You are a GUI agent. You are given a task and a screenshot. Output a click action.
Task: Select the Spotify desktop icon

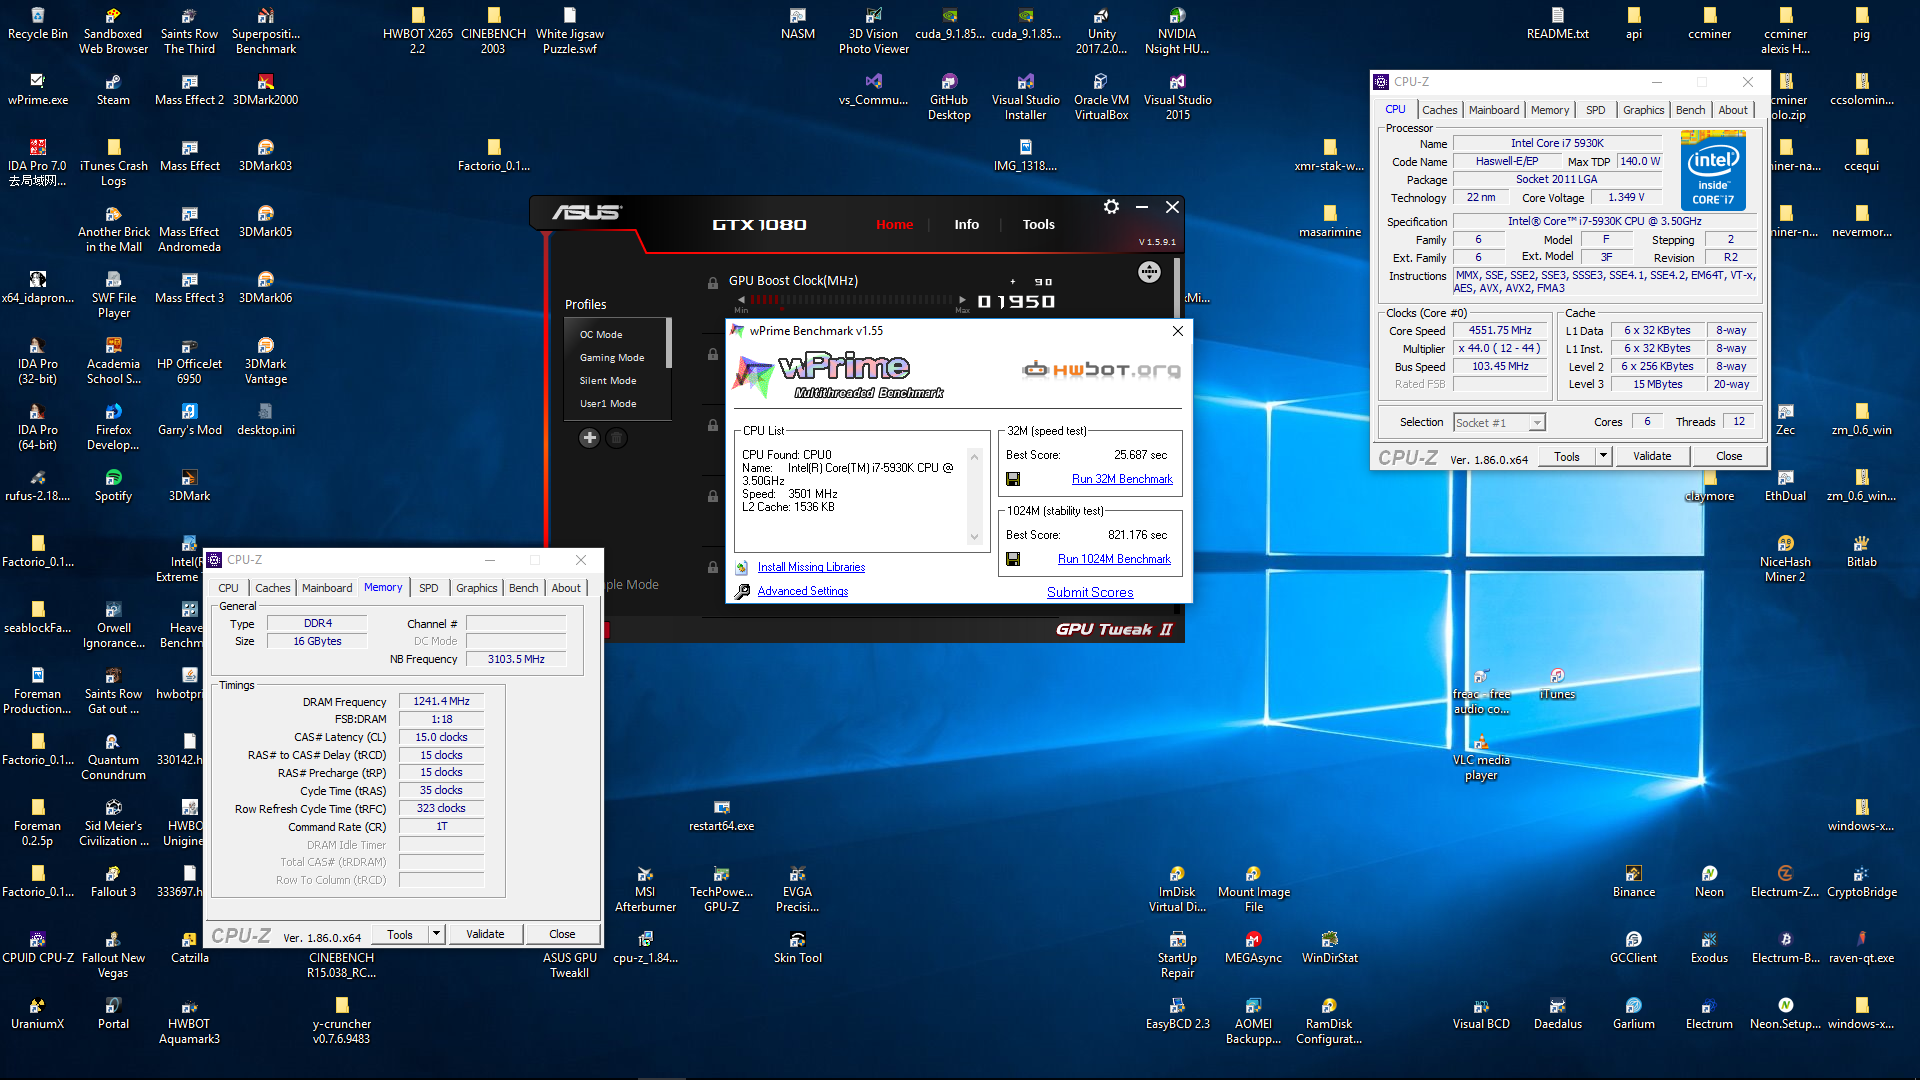click(113, 486)
